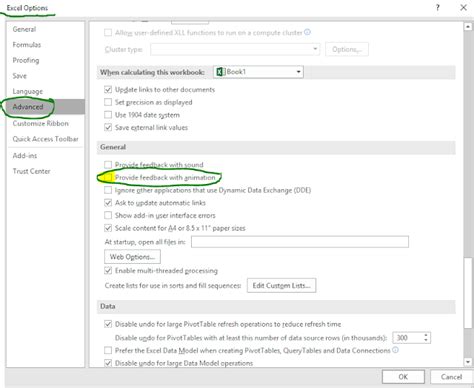Screen dimensions: 474x388
Task: Toggle Disable undo for large Data Model operations
Action: [x=108, y=363]
